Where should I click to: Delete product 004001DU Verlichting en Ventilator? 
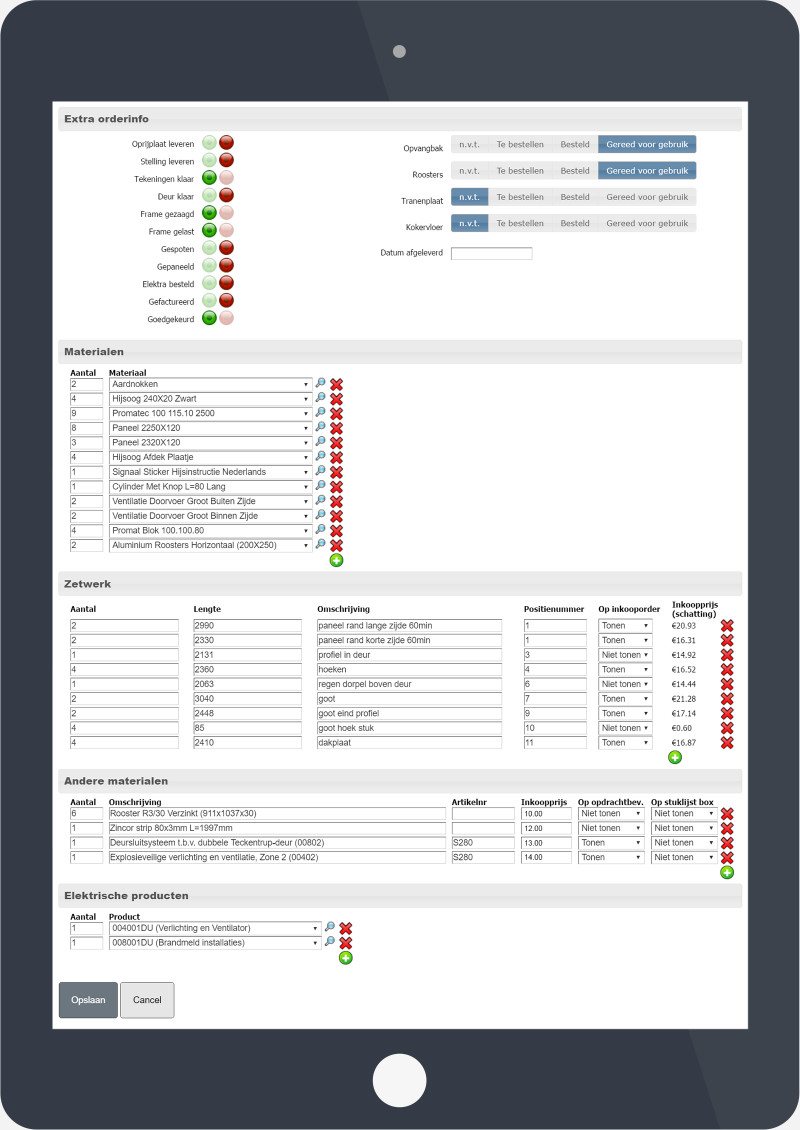[346, 928]
